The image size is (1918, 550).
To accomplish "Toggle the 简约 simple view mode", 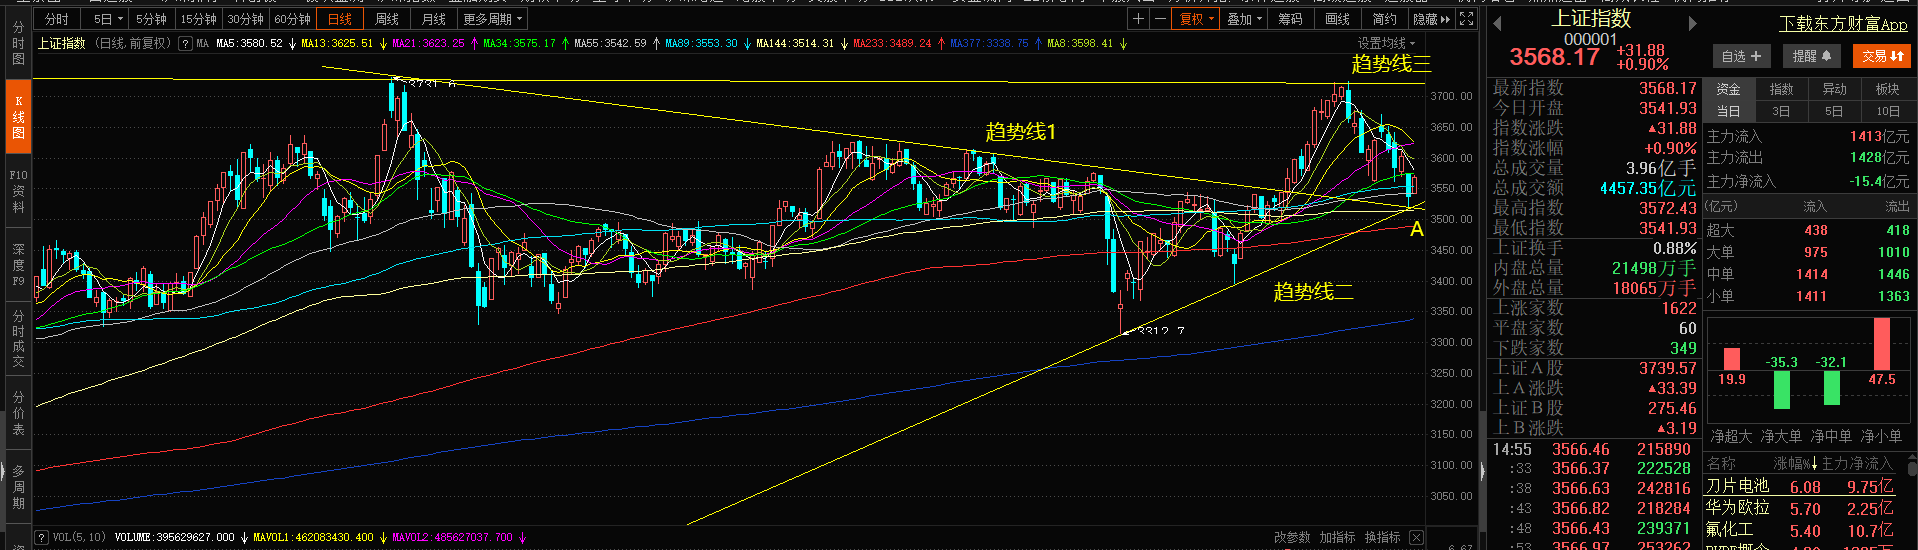I will 1384,19.
